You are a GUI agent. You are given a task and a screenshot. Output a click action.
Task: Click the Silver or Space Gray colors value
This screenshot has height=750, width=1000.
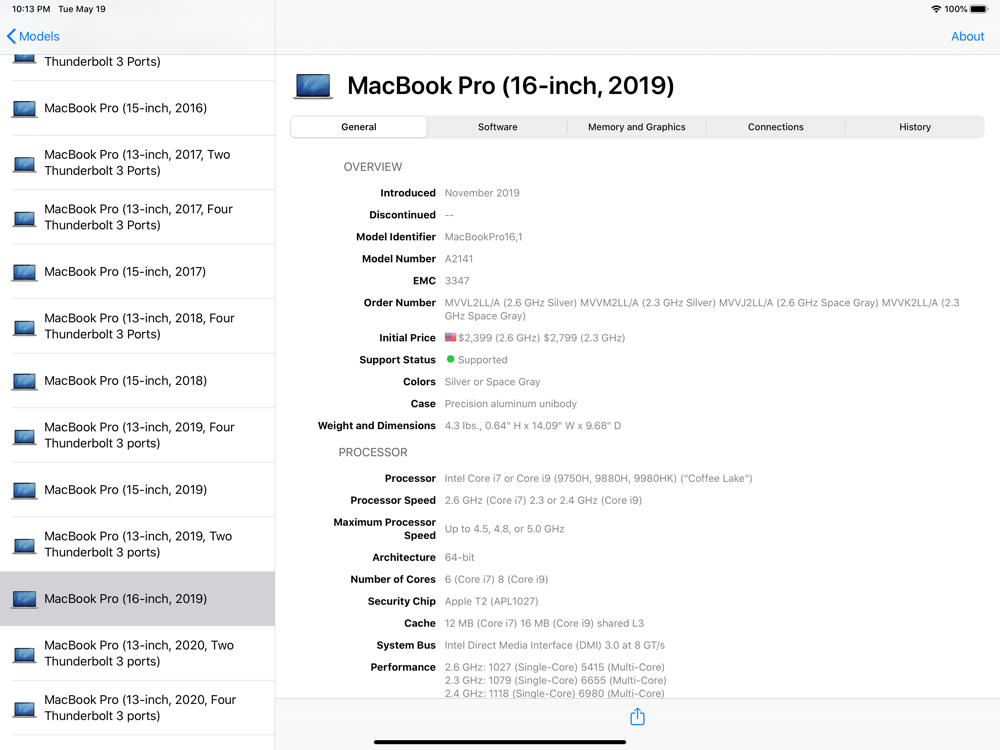[x=492, y=381]
